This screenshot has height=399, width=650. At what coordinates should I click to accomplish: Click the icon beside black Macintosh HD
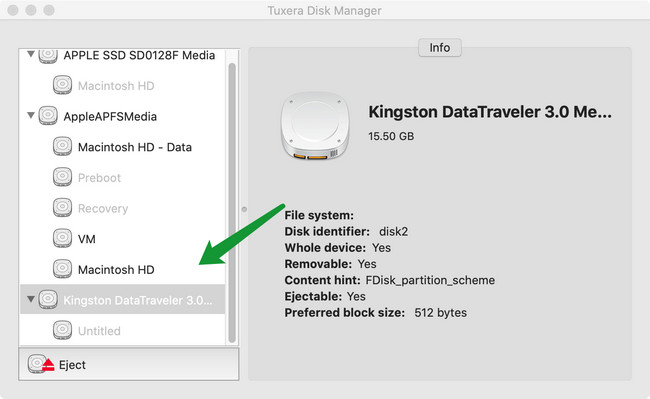pyautogui.click(x=63, y=269)
